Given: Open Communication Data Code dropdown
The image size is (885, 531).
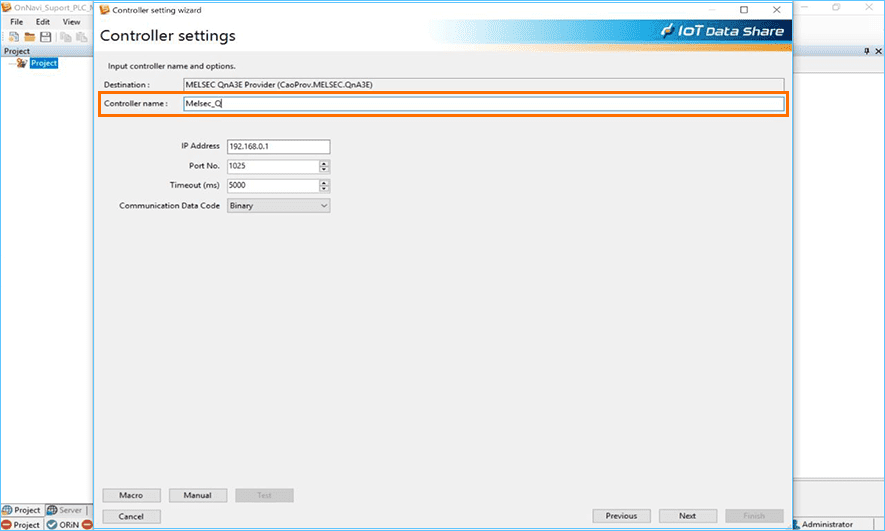Looking at the screenshot, I should pos(278,205).
